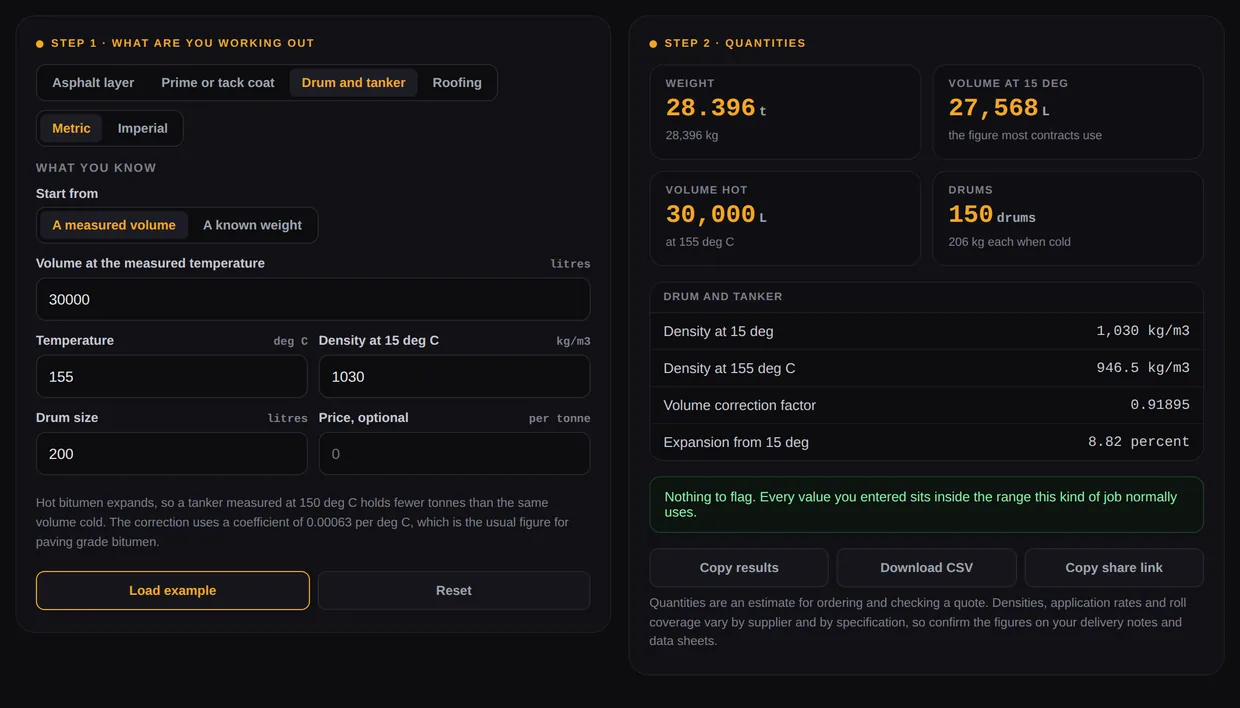Open the Prime or tack coat tab
The width and height of the screenshot is (1240, 708).
pos(218,83)
